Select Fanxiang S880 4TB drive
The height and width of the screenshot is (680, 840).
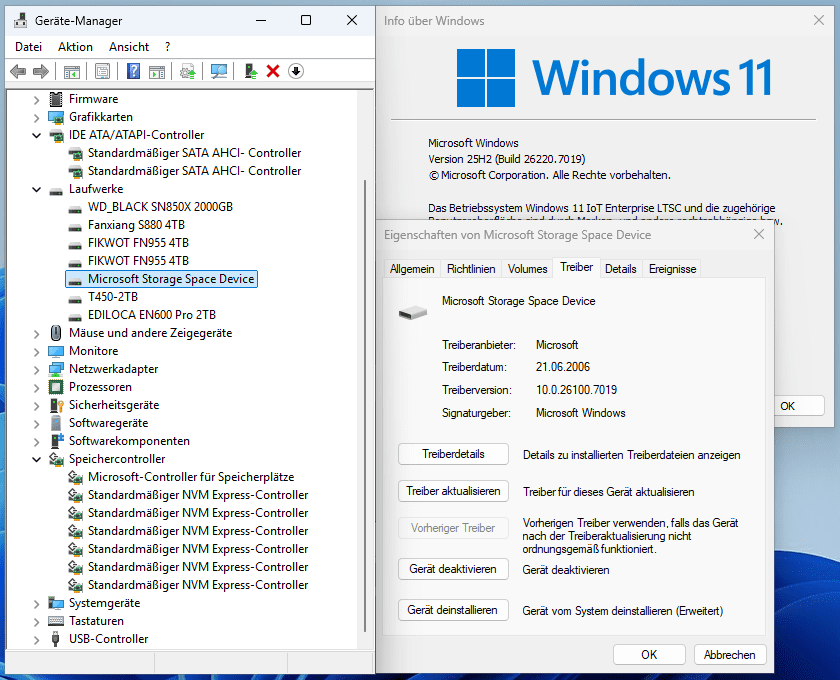click(x=136, y=225)
